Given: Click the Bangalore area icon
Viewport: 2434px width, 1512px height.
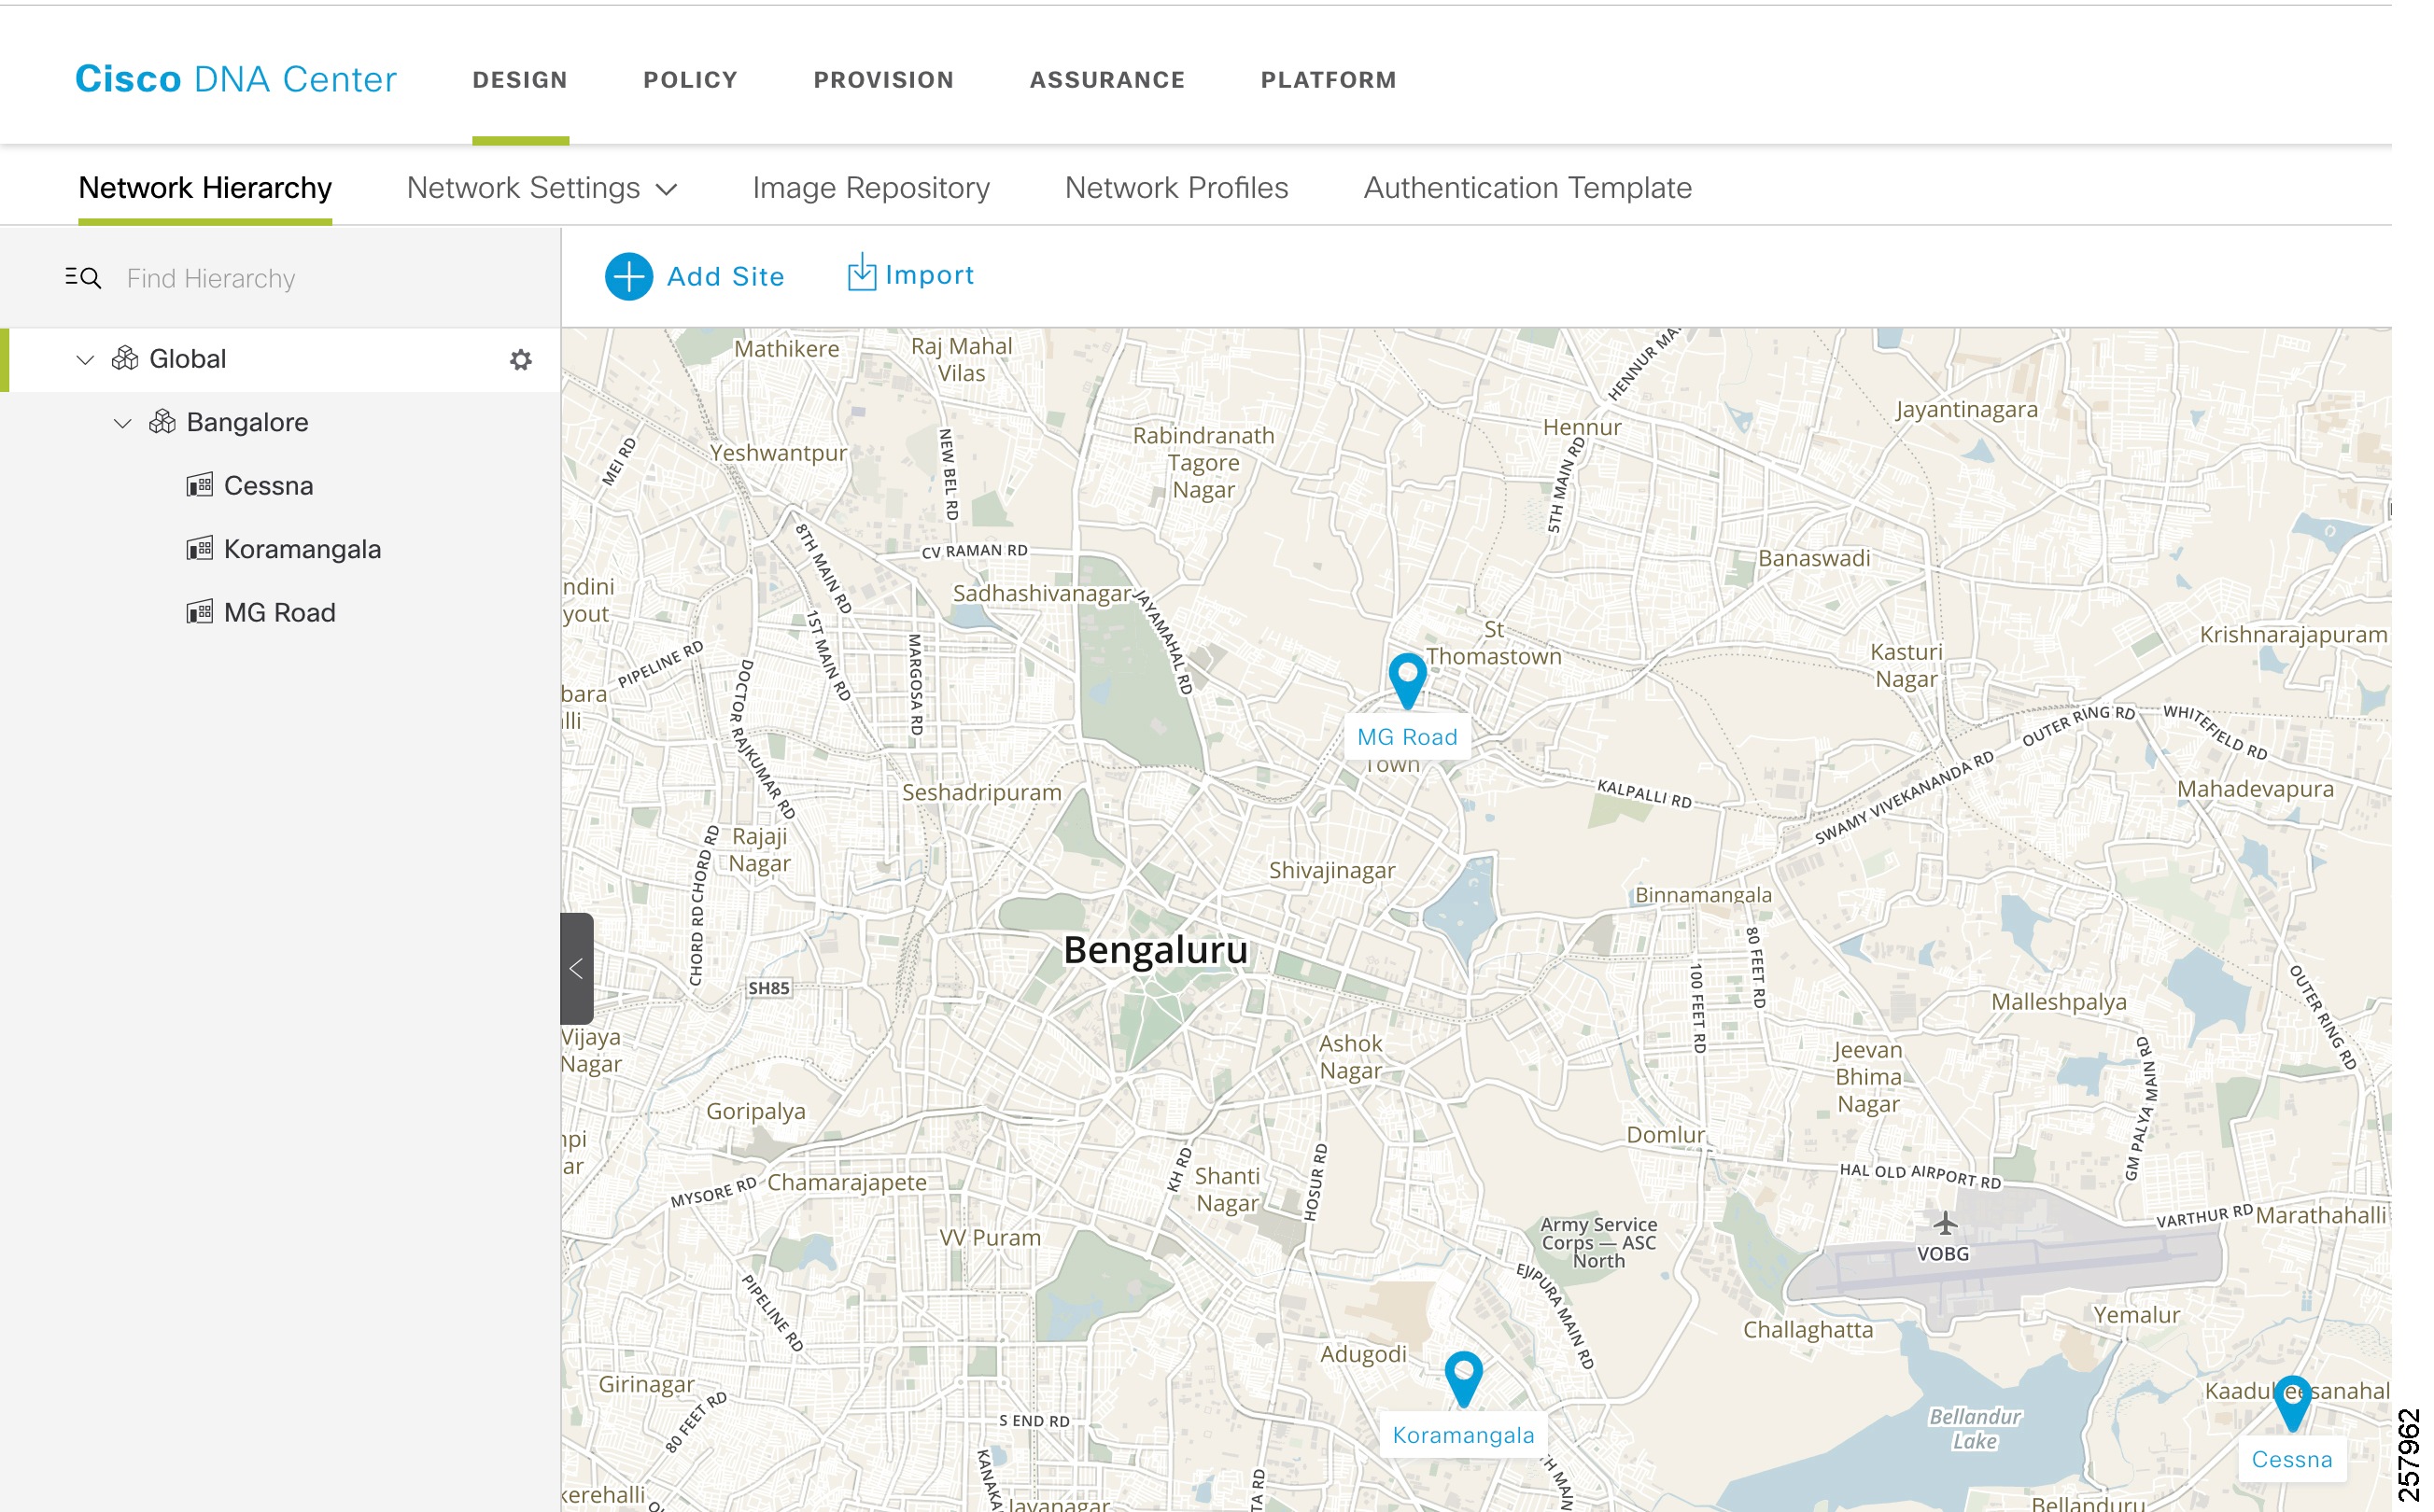Looking at the screenshot, I should [162, 422].
